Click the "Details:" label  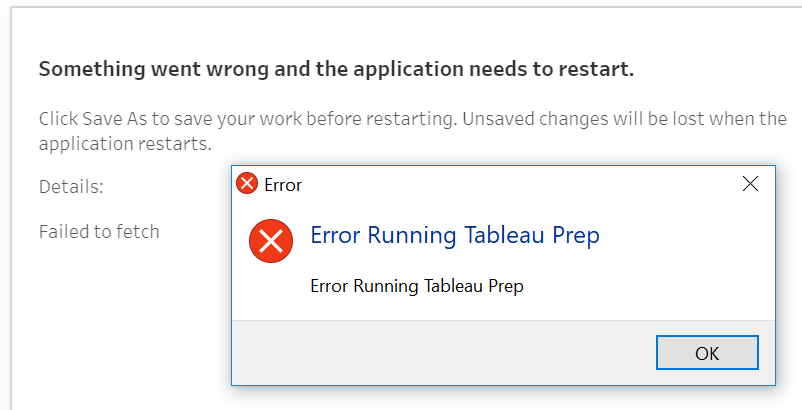point(71,186)
